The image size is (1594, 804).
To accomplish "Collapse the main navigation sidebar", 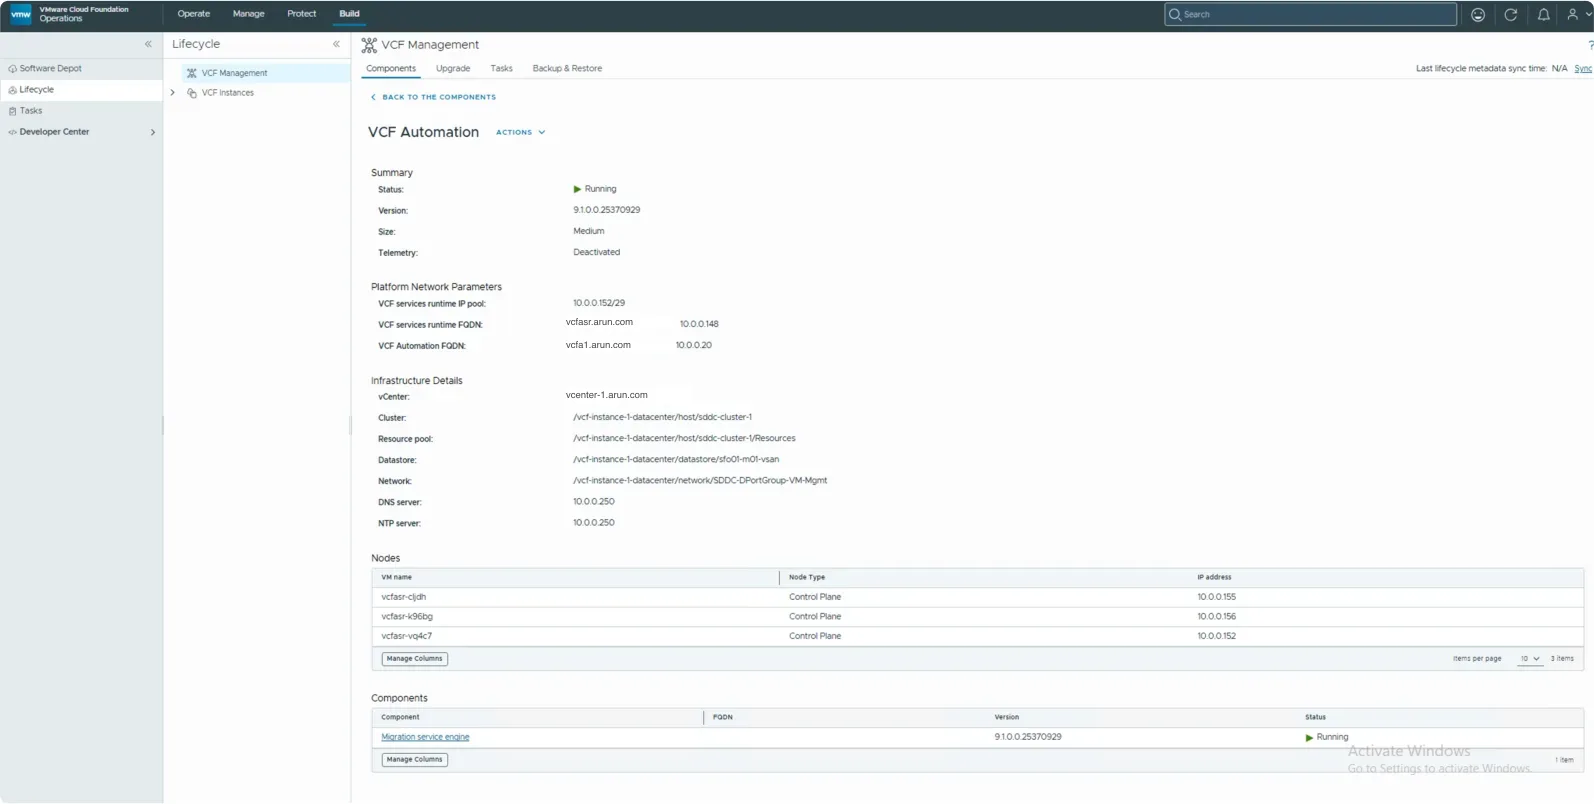I will [148, 44].
